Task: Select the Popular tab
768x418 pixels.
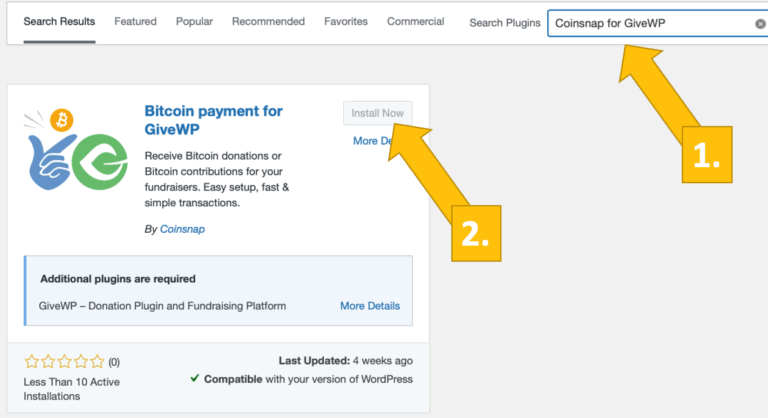Action: (195, 21)
